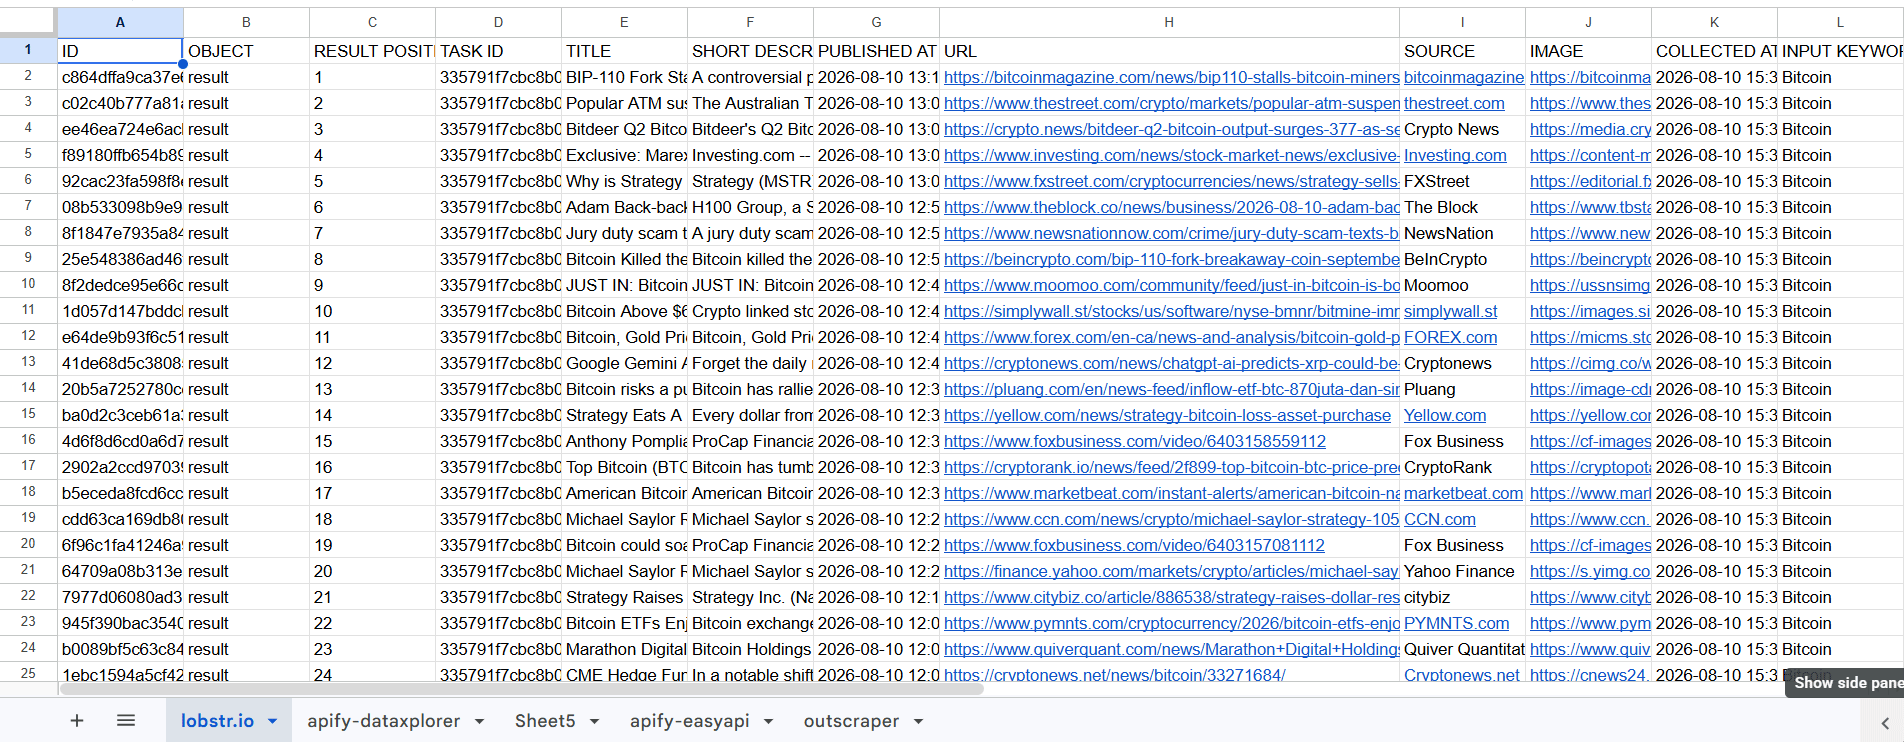Screen dimensions: 1904x742
Task: Click the FOREX.com source link
Action: point(1450,337)
